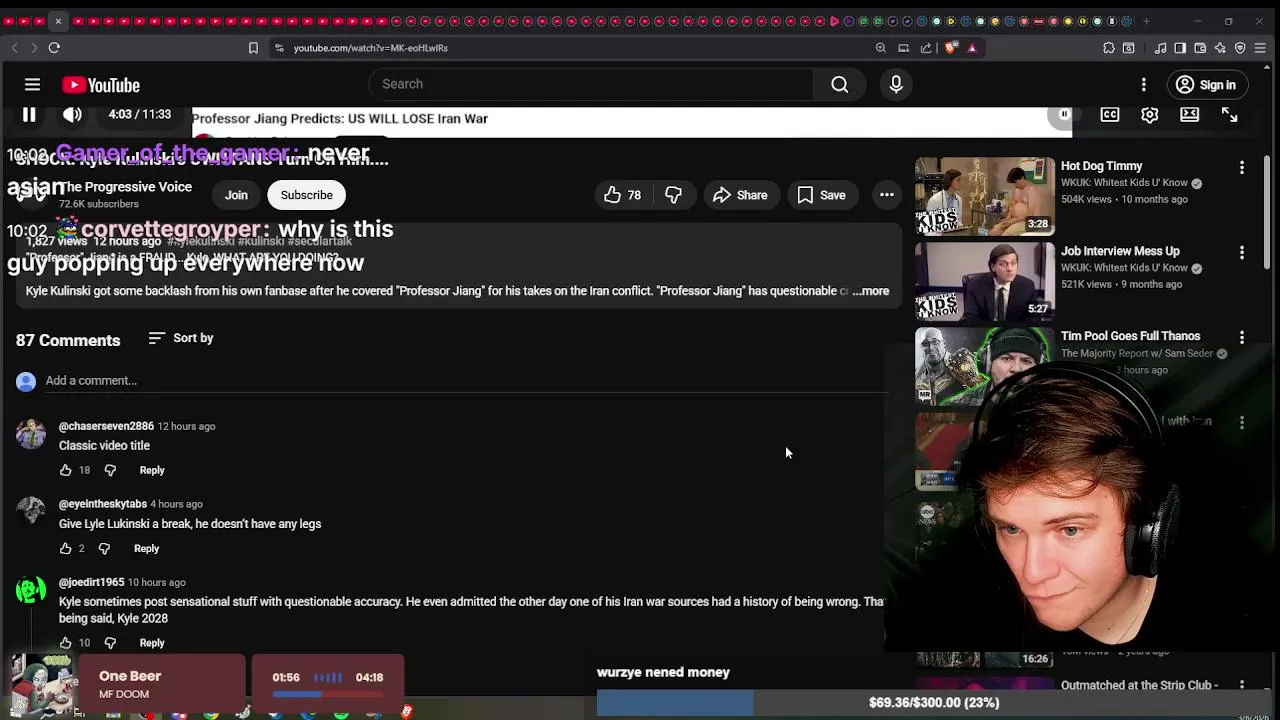Reload the page in the browser
Screen dimensions: 1280x720
click(x=54, y=47)
